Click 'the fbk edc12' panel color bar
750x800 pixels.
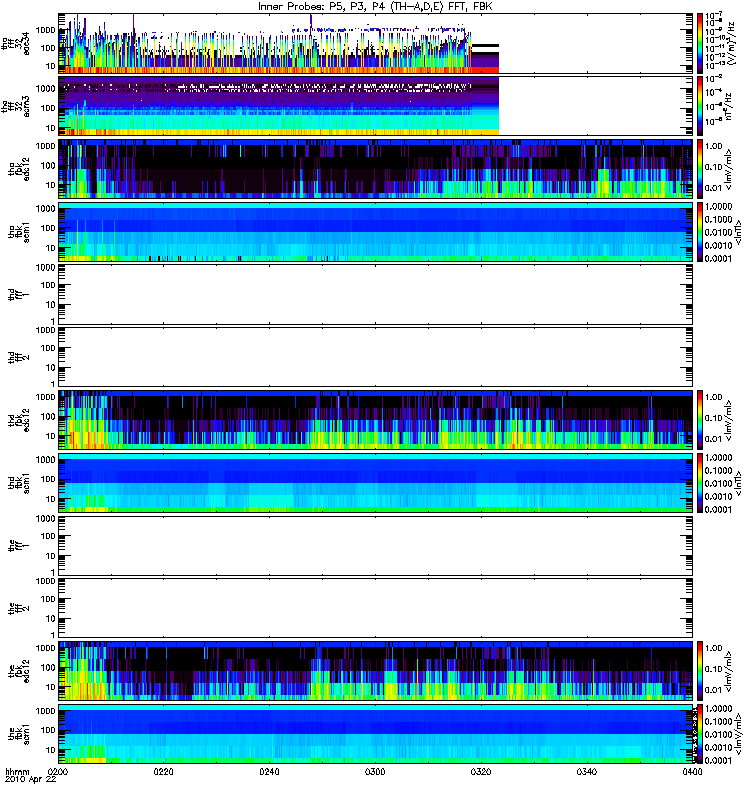click(x=700, y=671)
